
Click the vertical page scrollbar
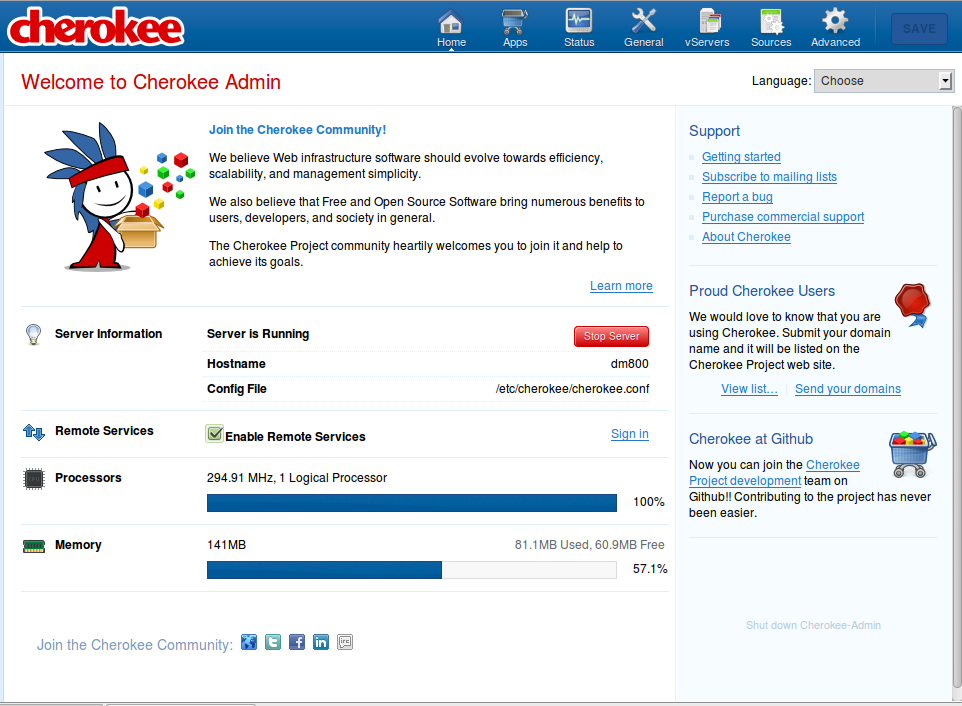957,399
